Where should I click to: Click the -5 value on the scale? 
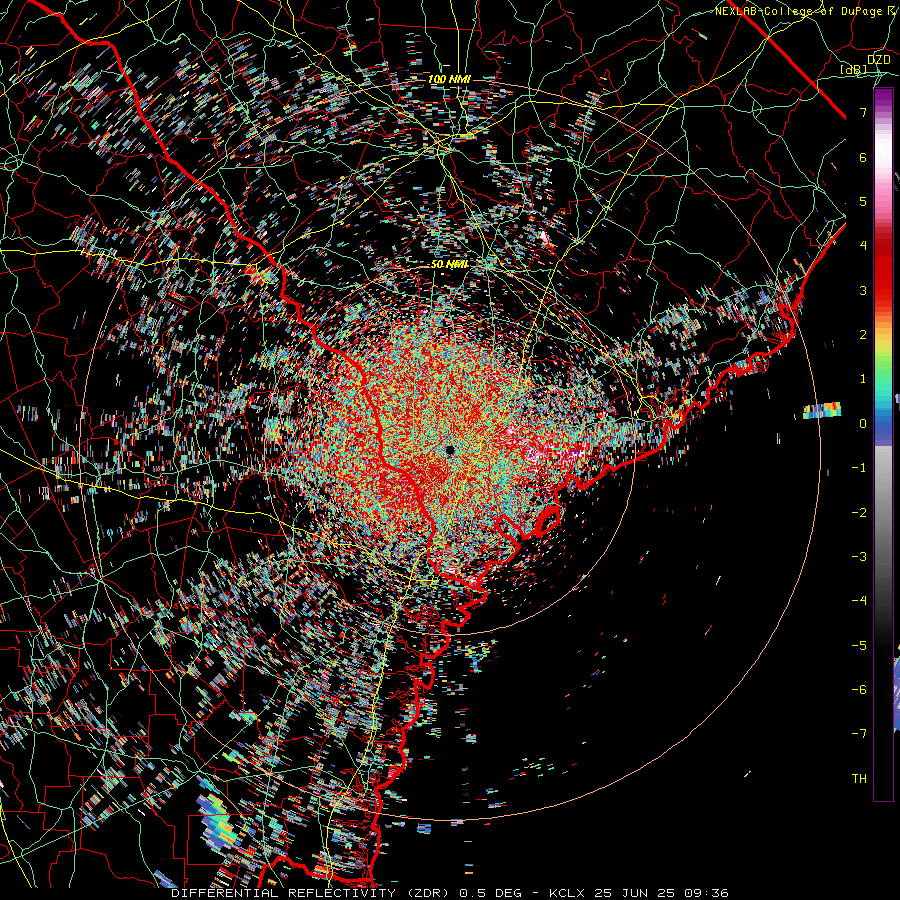point(859,646)
